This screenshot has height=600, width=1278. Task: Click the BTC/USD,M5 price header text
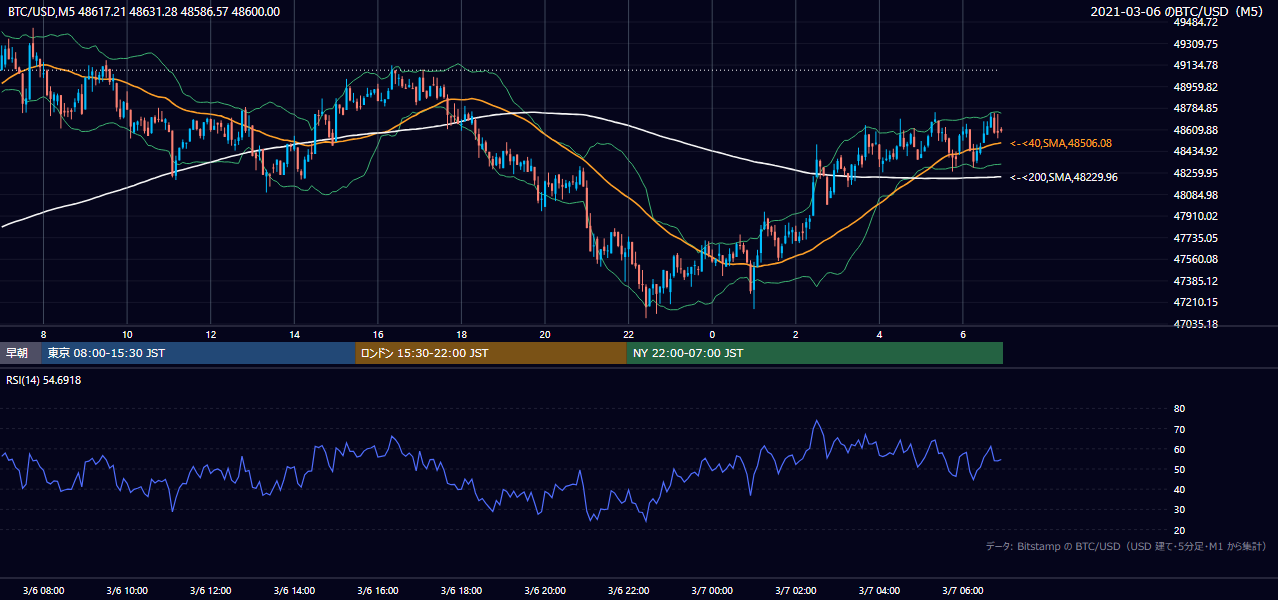coord(143,12)
